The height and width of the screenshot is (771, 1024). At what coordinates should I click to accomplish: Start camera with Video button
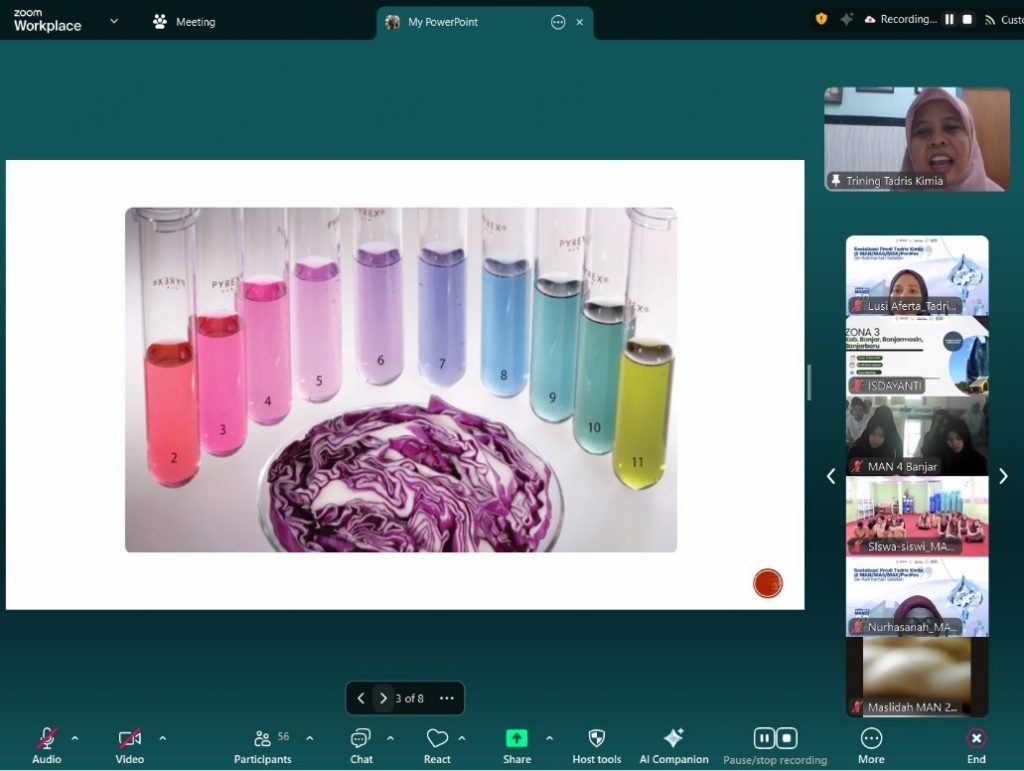coord(129,745)
